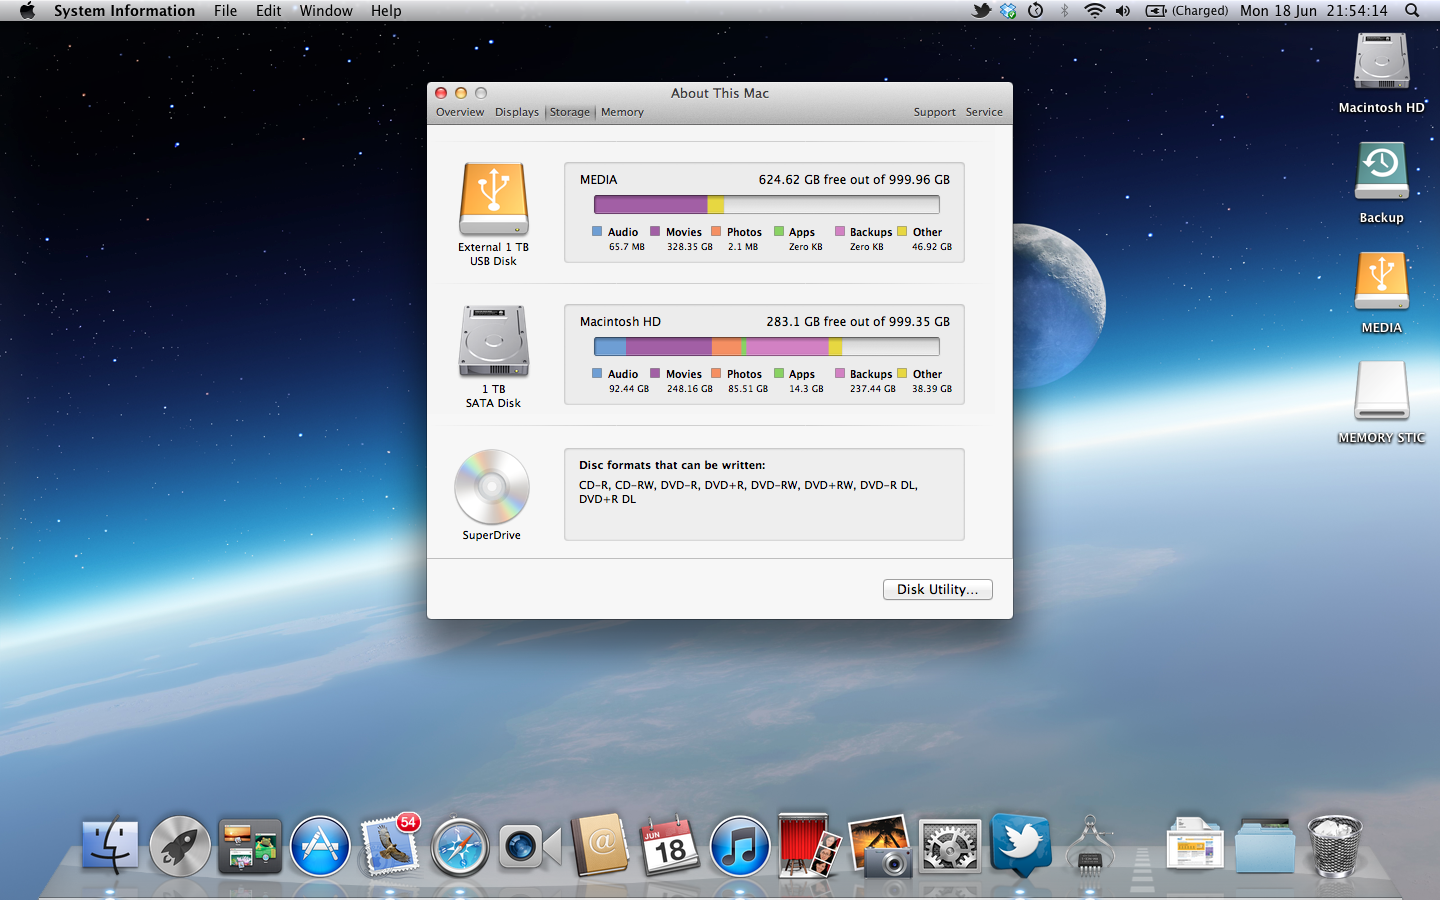The width and height of the screenshot is (1440, 900).
Task: Click 'Disc formats that can be written:' text
Action: [x=672, y=465]
